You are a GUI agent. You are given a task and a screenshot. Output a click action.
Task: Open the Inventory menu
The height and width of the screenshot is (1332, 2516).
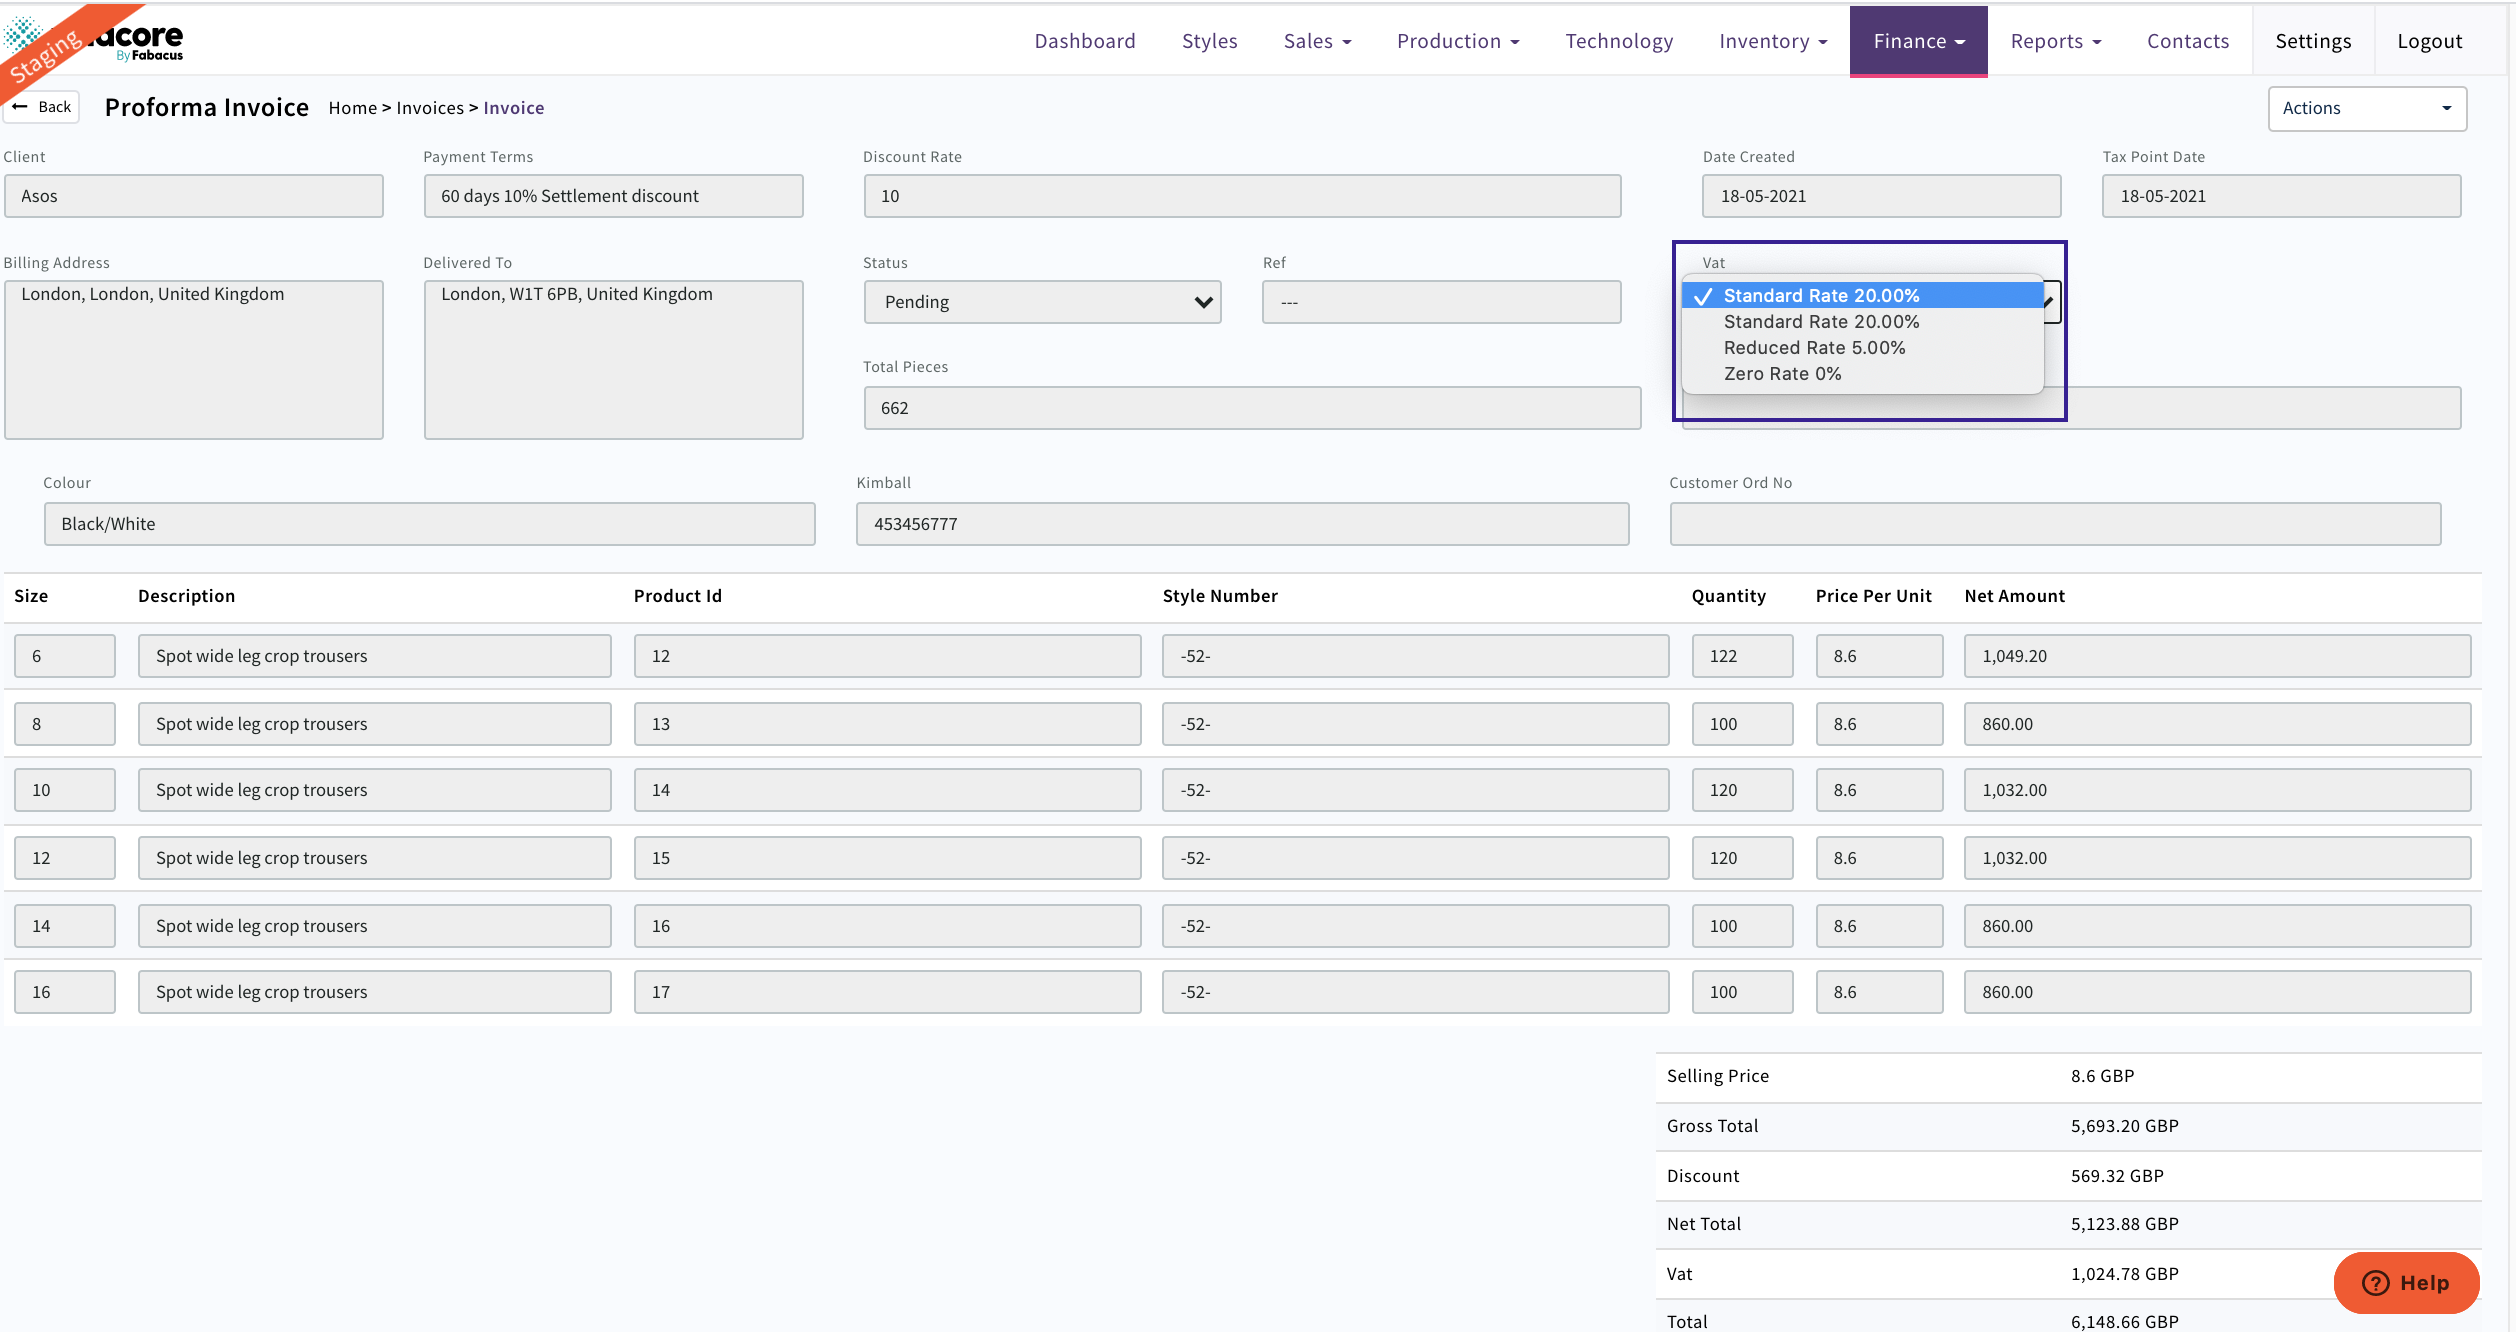(1772, 41)
